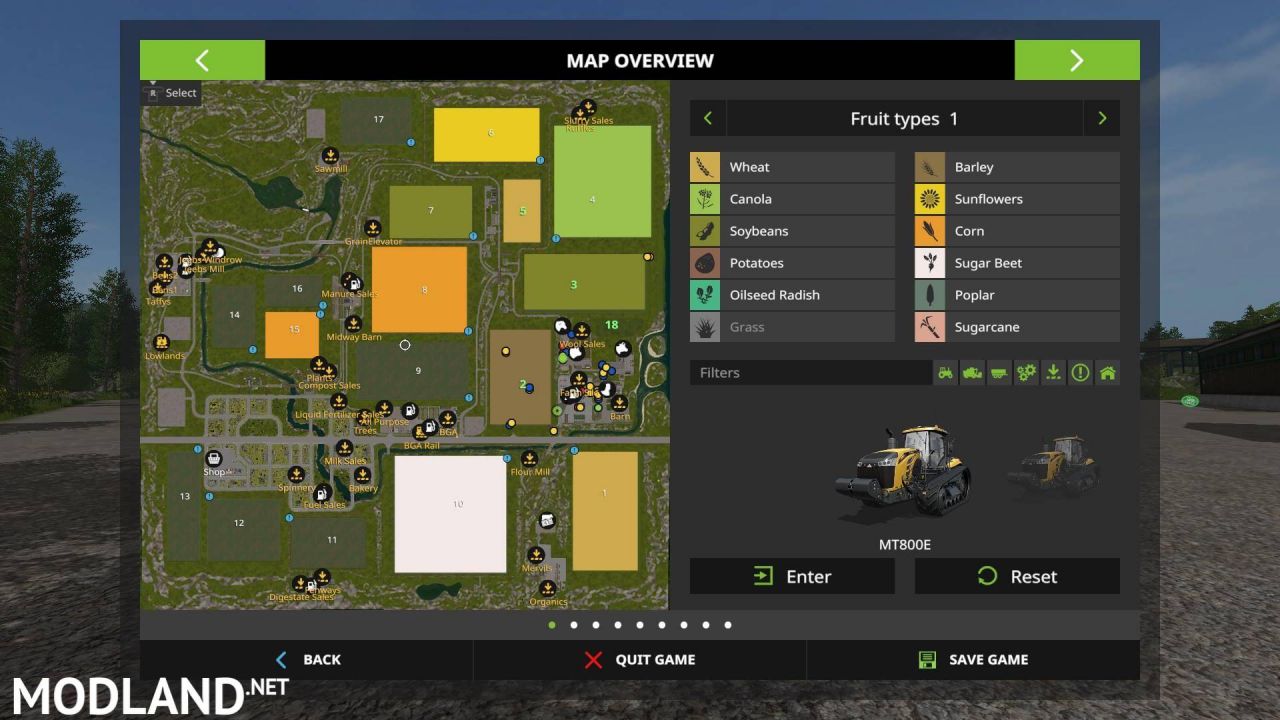The height and width of the screenshot is (720, 1280).
Task: Click the Compost Sales map icon
Action: pyautogui.click(x=329, y=372)
